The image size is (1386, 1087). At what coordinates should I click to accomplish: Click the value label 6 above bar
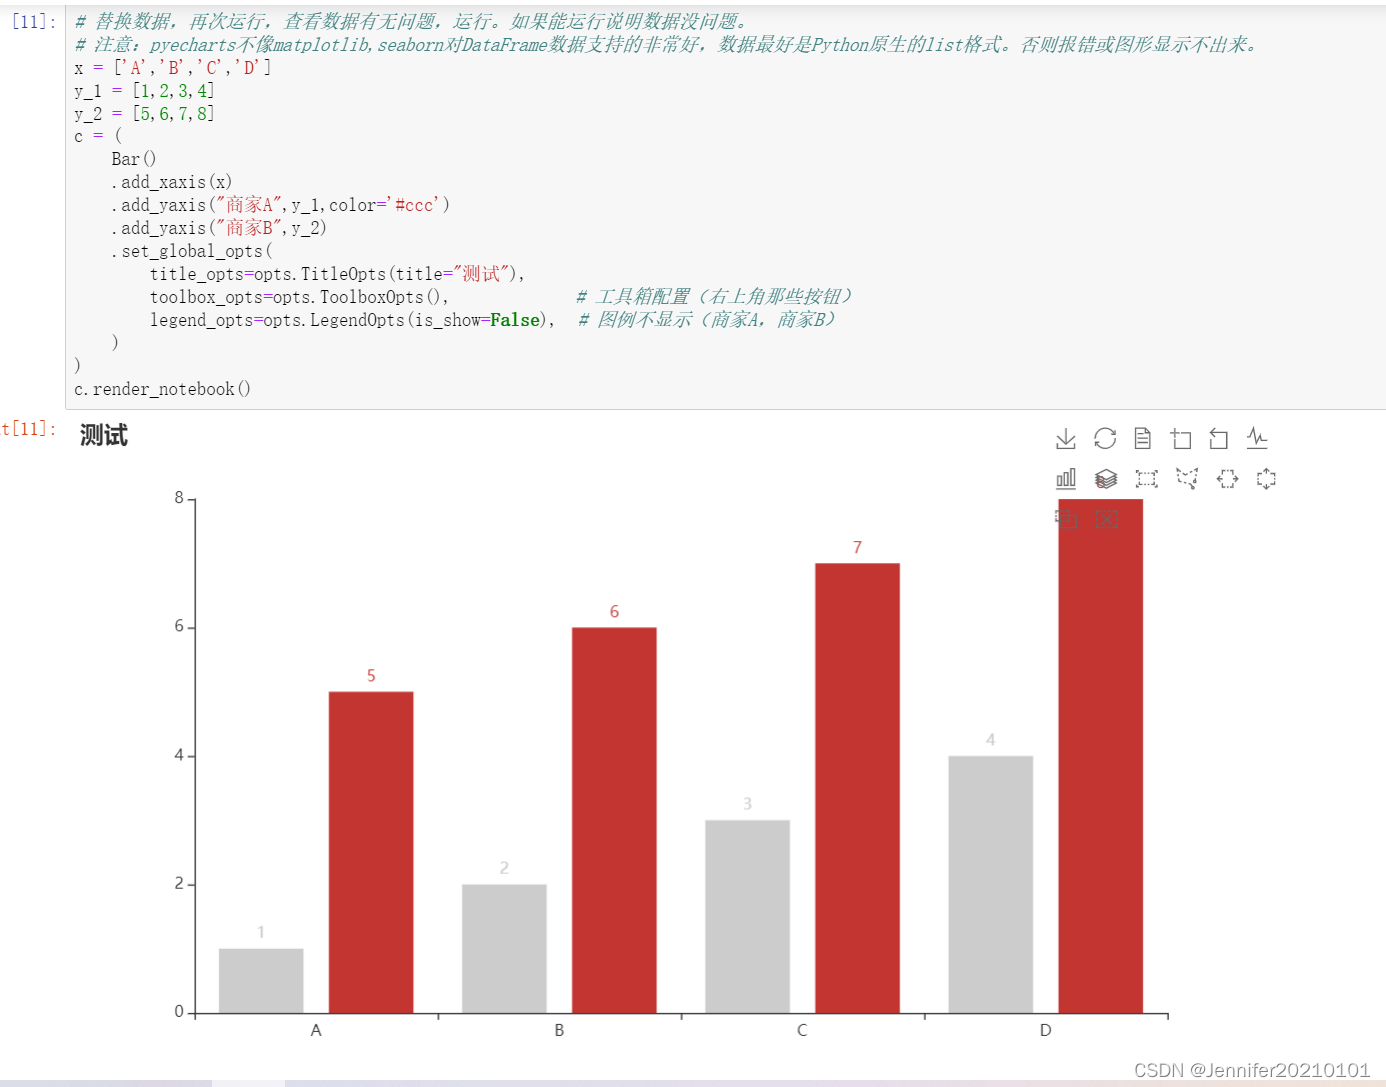[614, 611]
